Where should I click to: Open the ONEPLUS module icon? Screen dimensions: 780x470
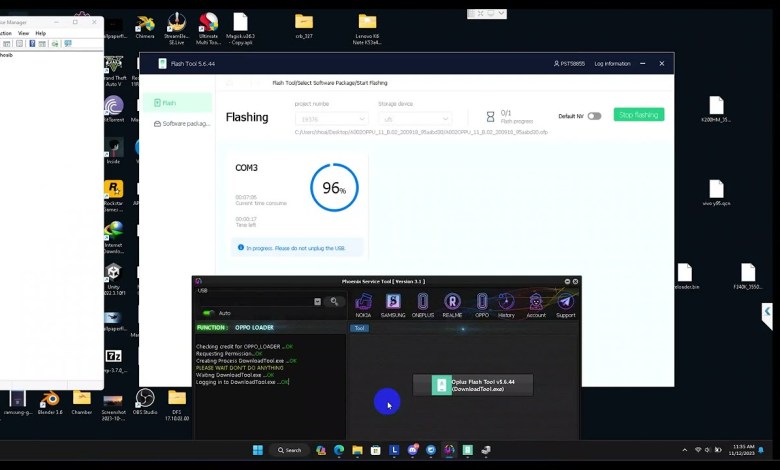pos(423,302)
